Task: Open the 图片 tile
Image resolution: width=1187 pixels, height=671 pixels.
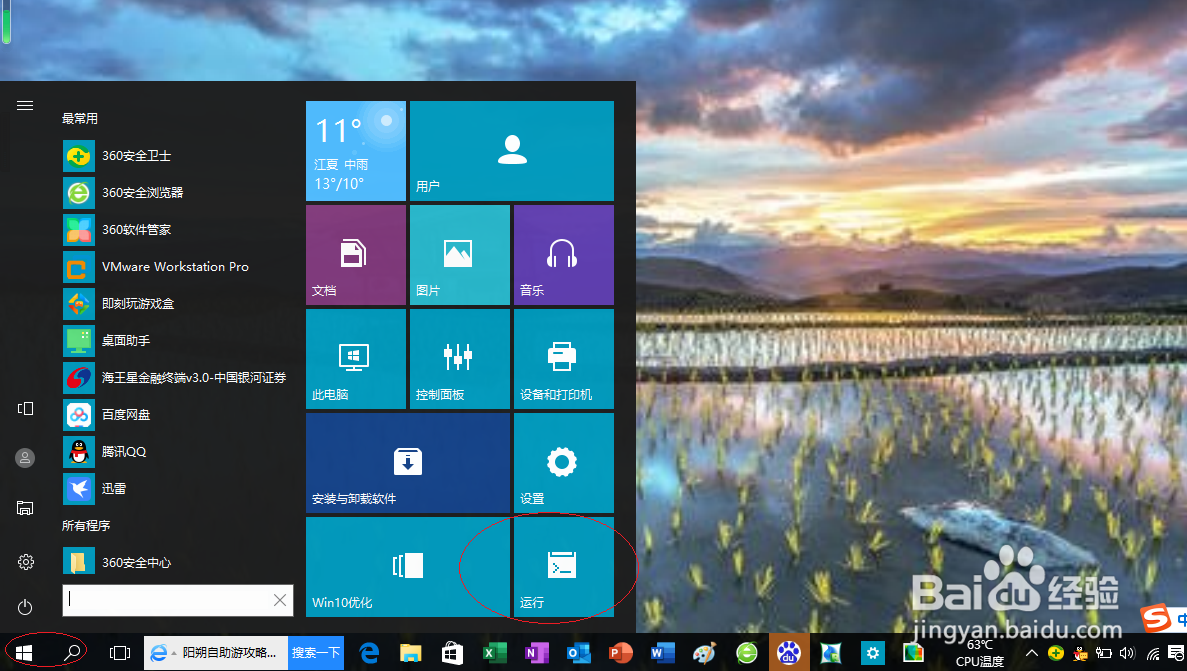Action: [x=460, y=255]
